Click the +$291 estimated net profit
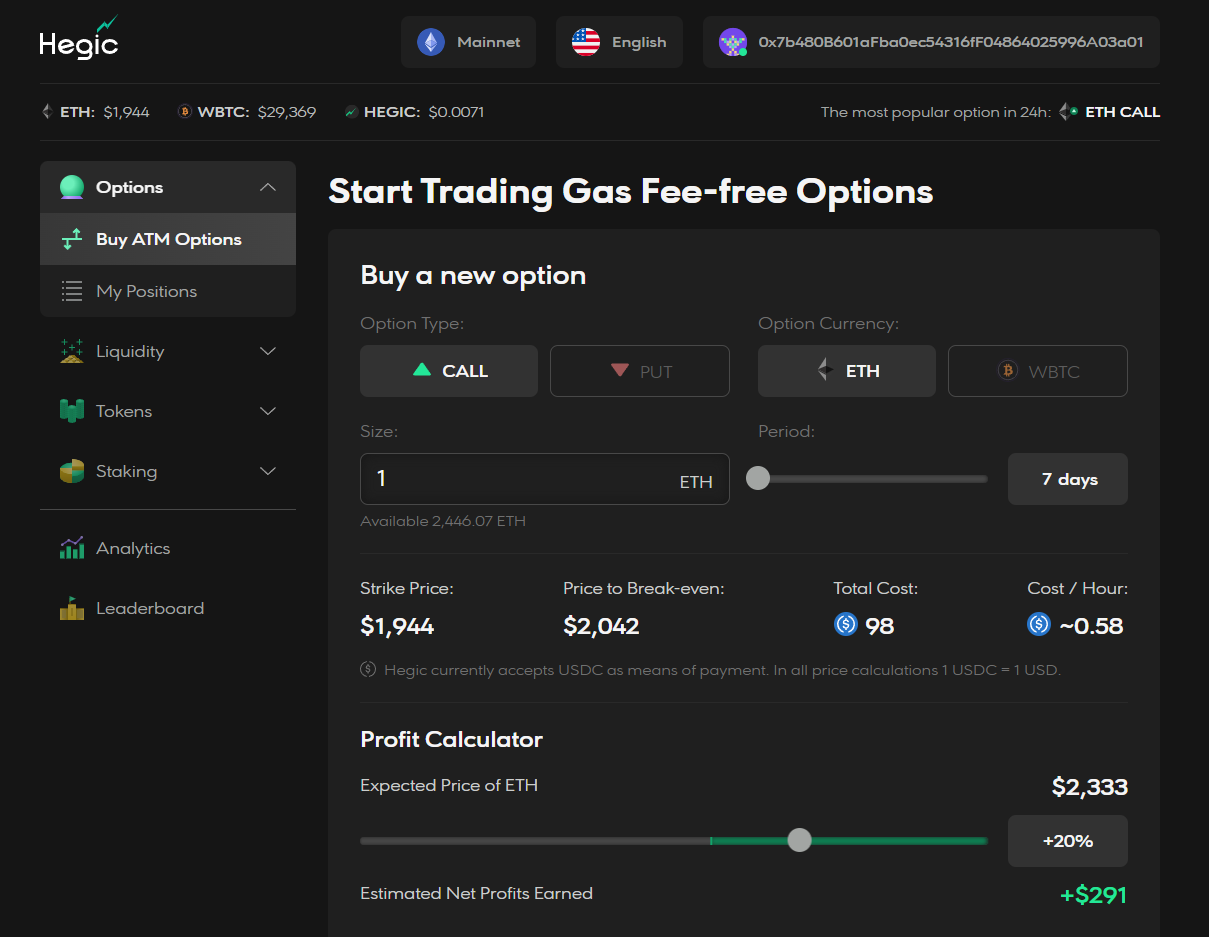 1093,895
